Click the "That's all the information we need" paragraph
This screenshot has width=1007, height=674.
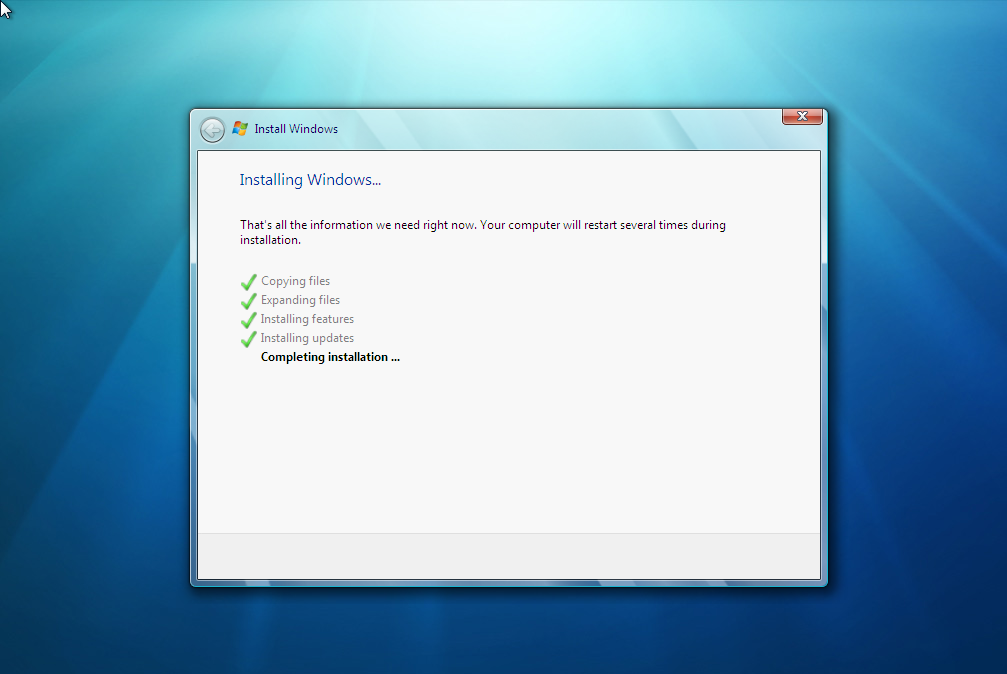pyautogui.click(x=483, y=232)
